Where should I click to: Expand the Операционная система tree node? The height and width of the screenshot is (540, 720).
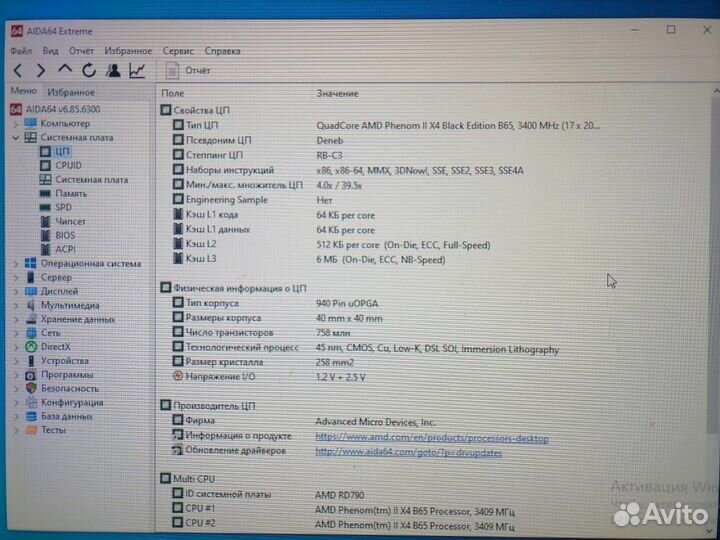[16, 264]
